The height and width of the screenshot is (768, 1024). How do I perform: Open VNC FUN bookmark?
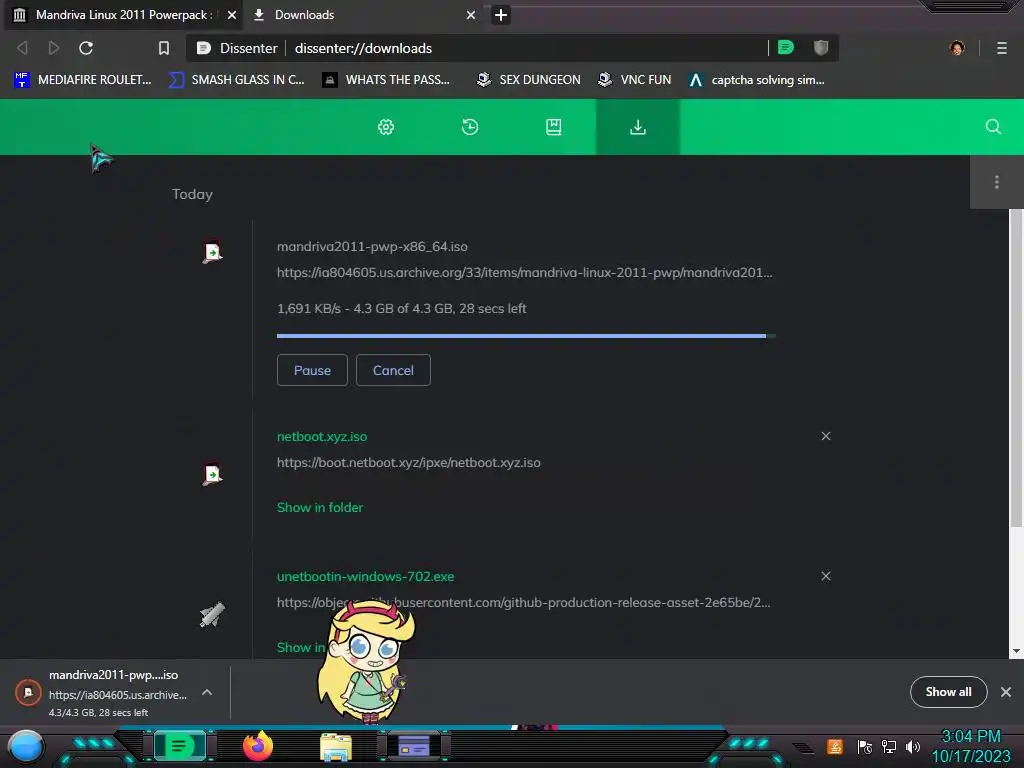[634, 80]
